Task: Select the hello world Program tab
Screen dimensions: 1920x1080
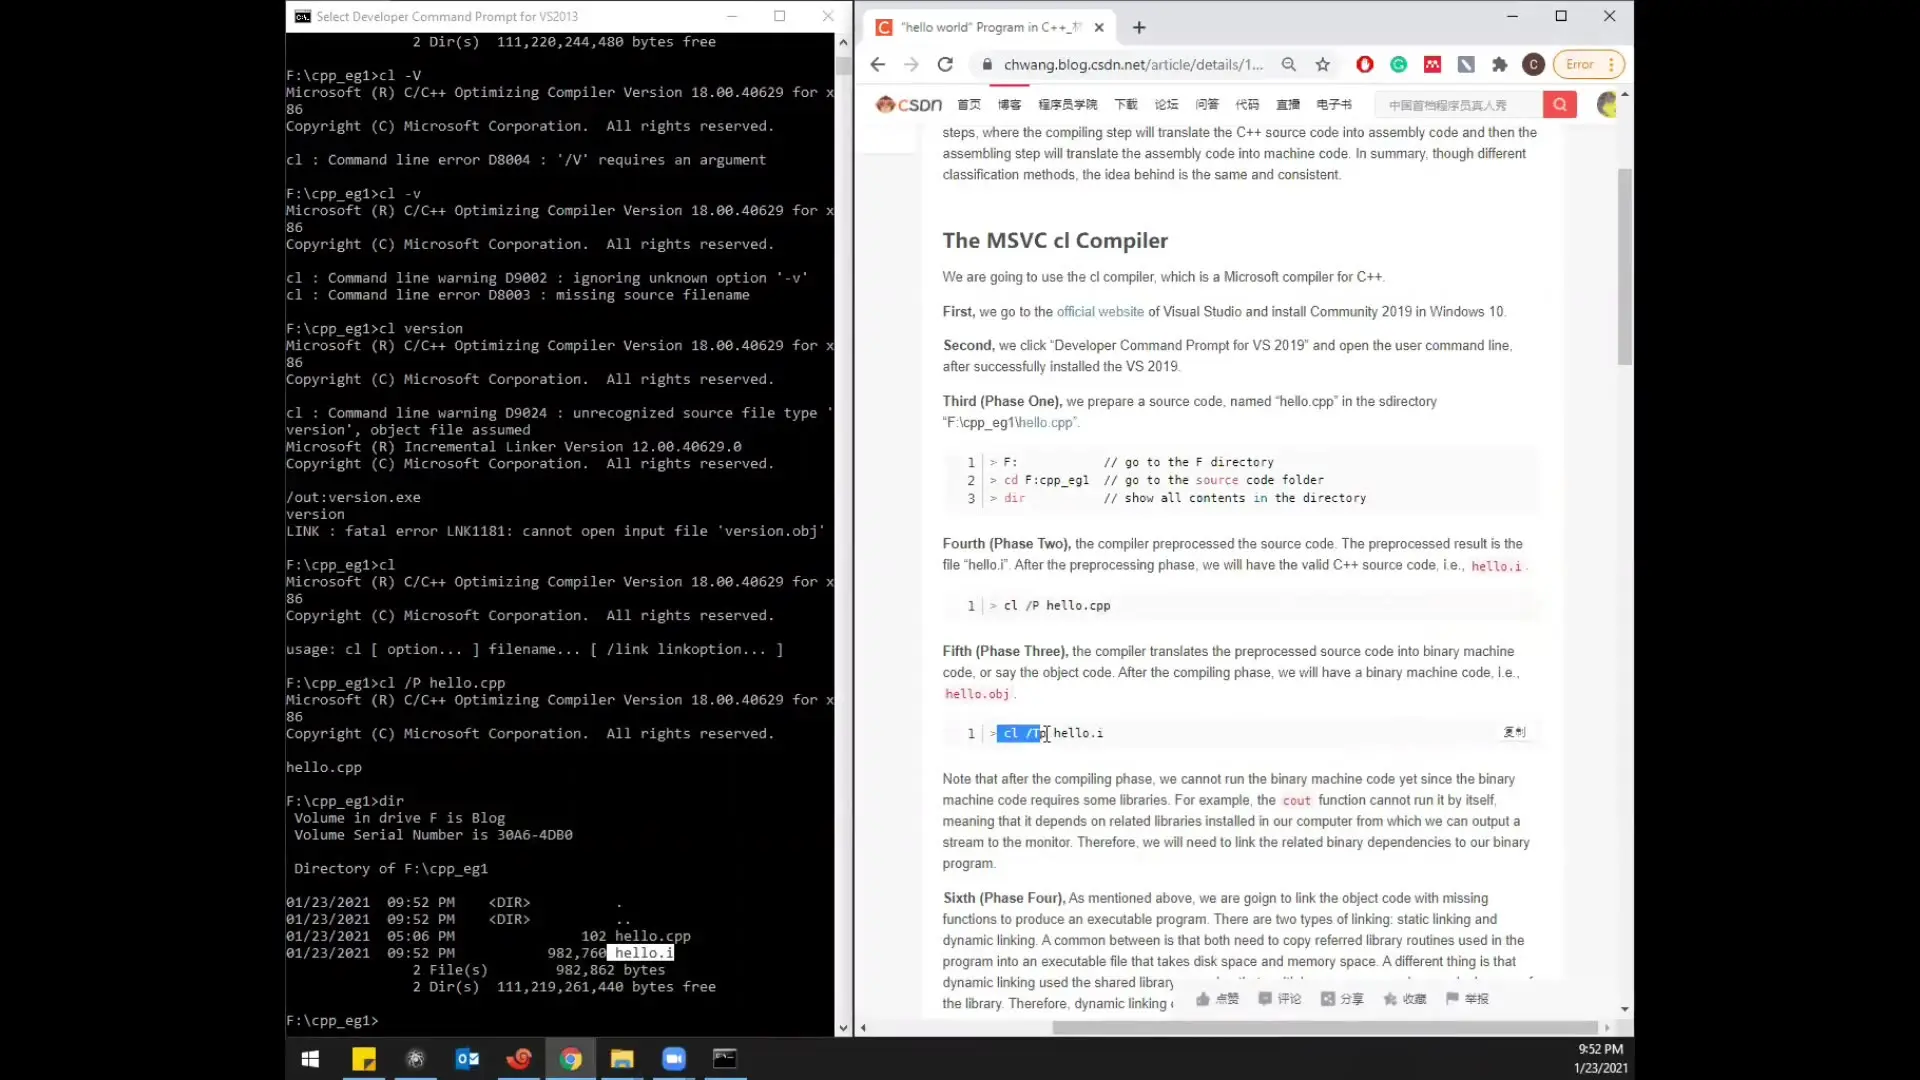Action: click(991, 28)
